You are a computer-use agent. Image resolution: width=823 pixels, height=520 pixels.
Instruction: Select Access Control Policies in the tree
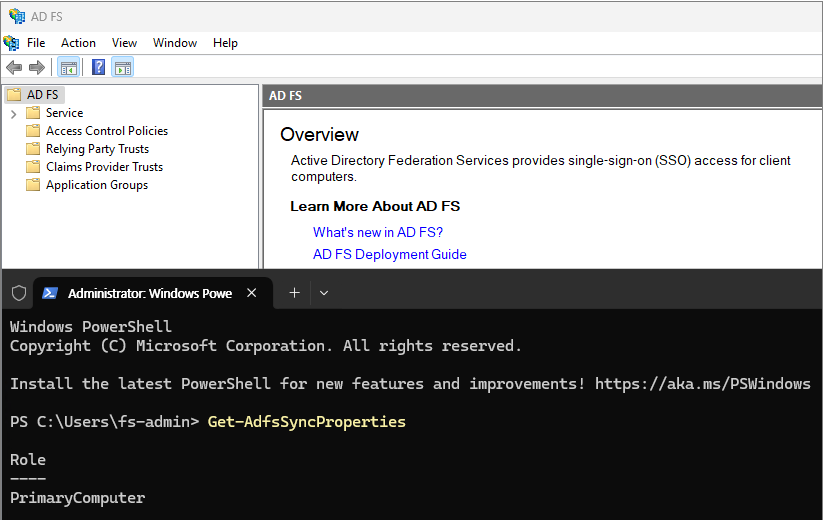click(x=107, y=131)
